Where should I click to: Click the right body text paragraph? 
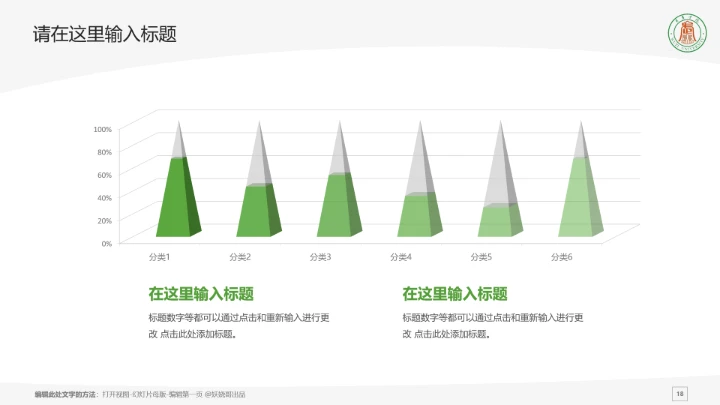coord(493,325)
